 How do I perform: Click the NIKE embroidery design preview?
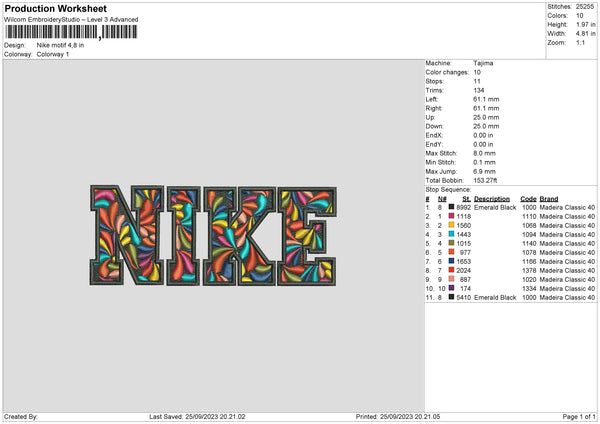click(x=213, y=235)
